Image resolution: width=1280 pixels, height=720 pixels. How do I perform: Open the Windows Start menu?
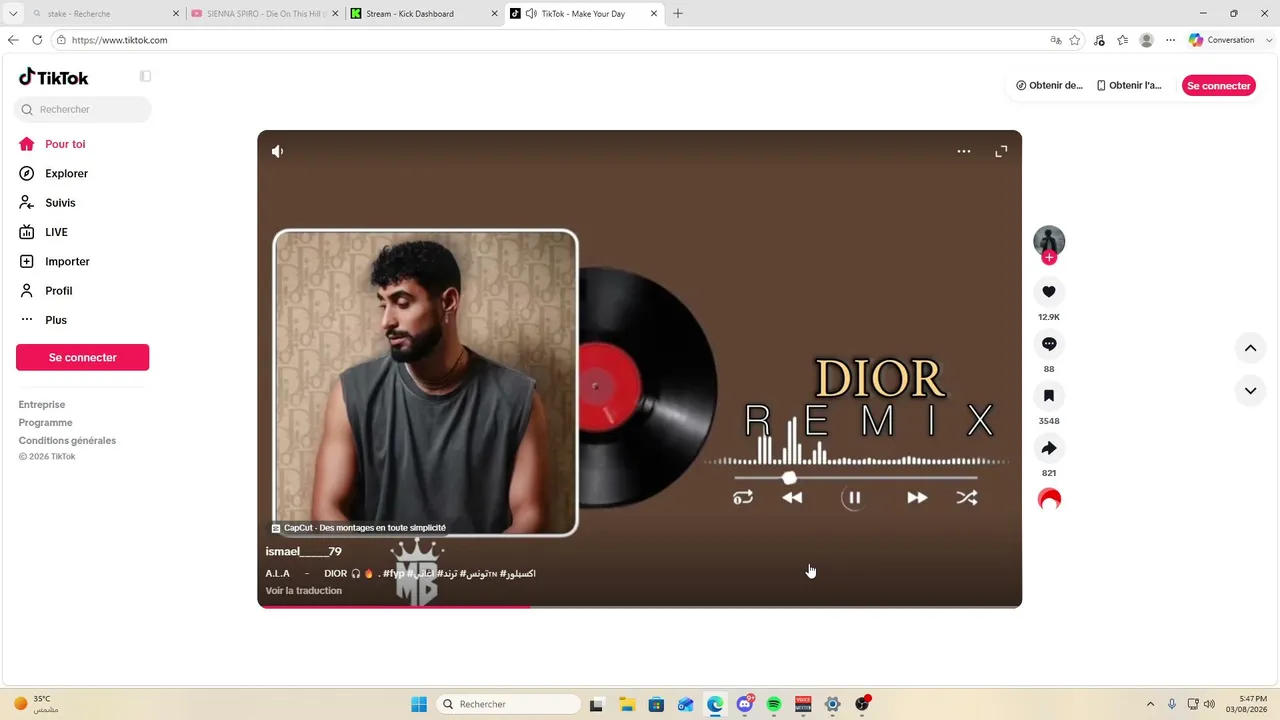(x=419, y=704)
